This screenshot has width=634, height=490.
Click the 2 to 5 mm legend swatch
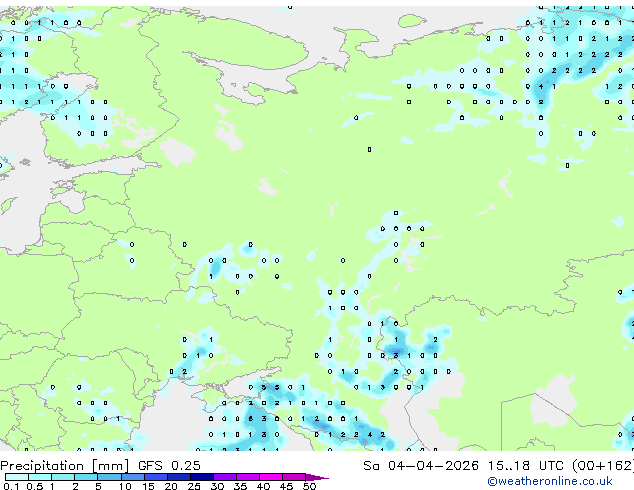[x=86, y=477]
